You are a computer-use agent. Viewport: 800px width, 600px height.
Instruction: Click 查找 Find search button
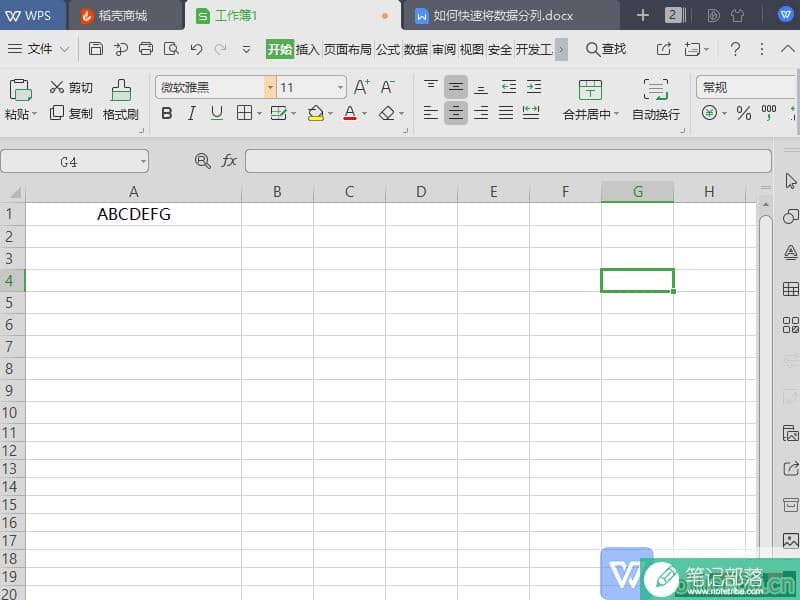[x=606, y=49]
